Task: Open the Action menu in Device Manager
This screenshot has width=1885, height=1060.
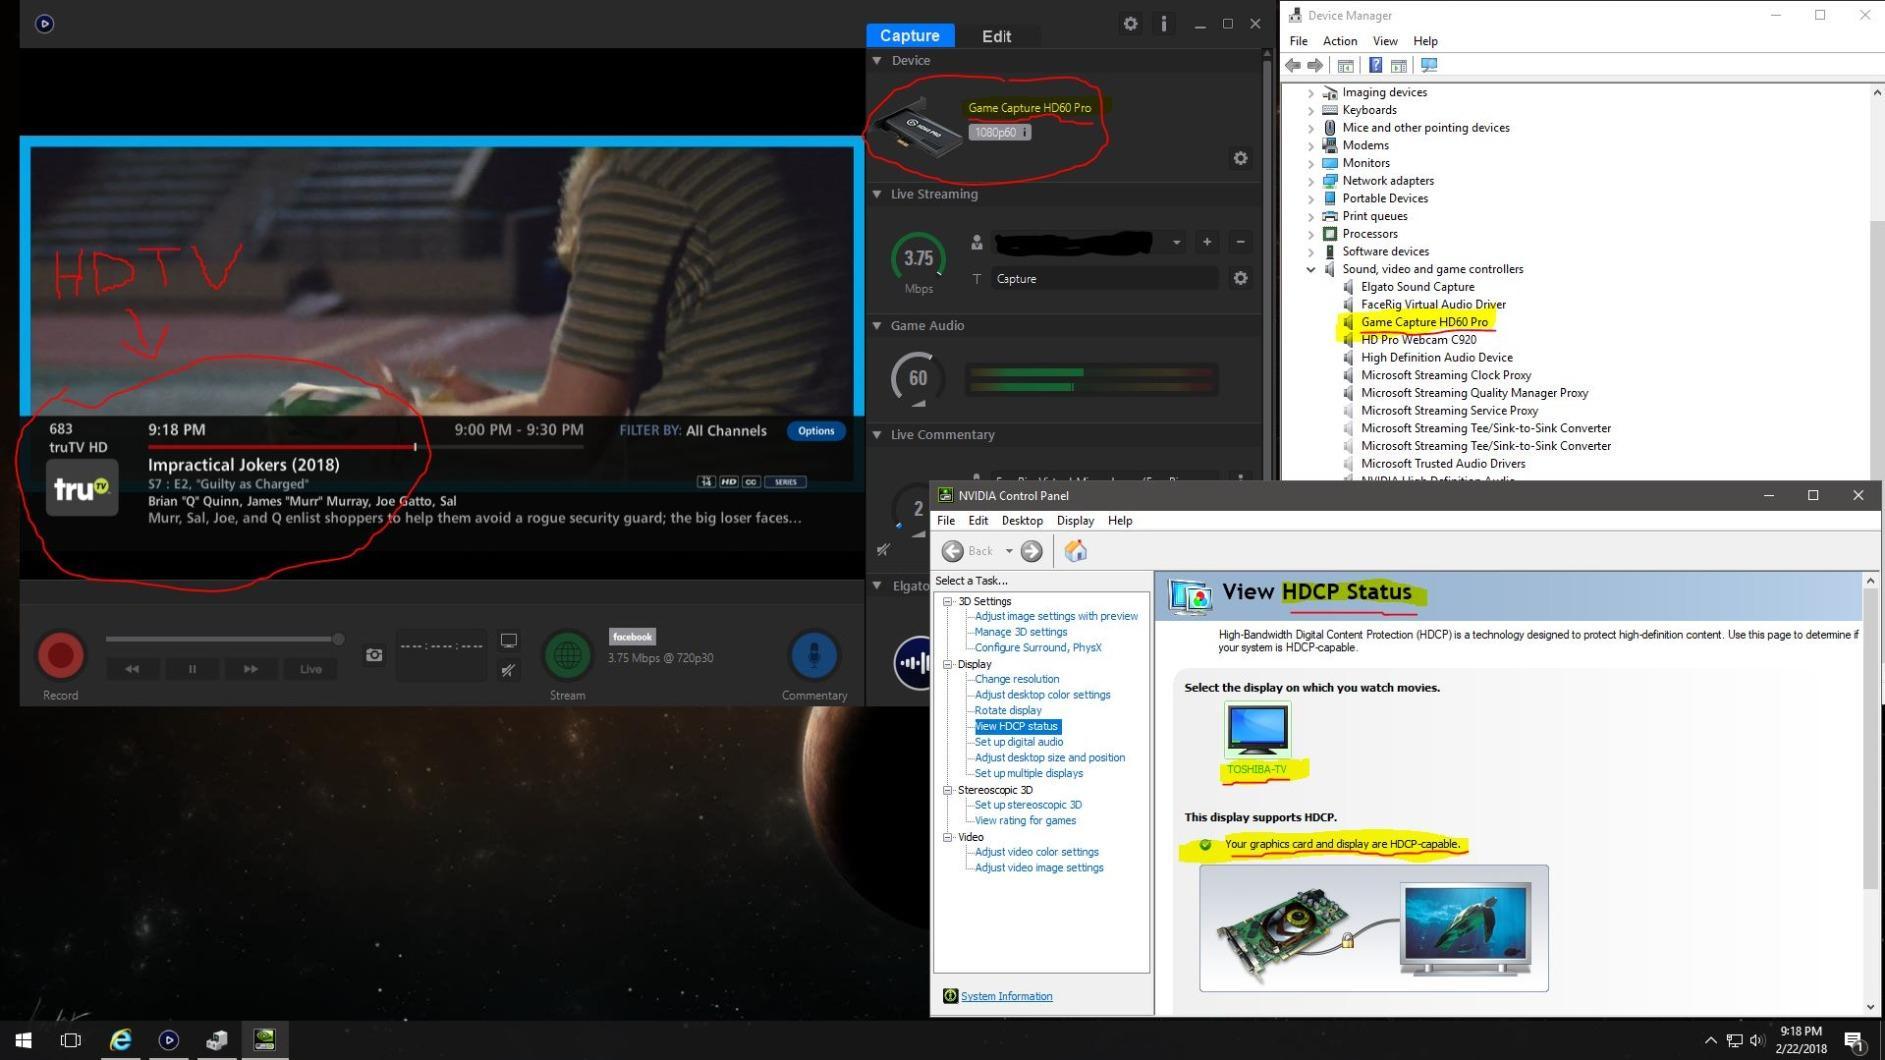Action: tap(1339, 41)
